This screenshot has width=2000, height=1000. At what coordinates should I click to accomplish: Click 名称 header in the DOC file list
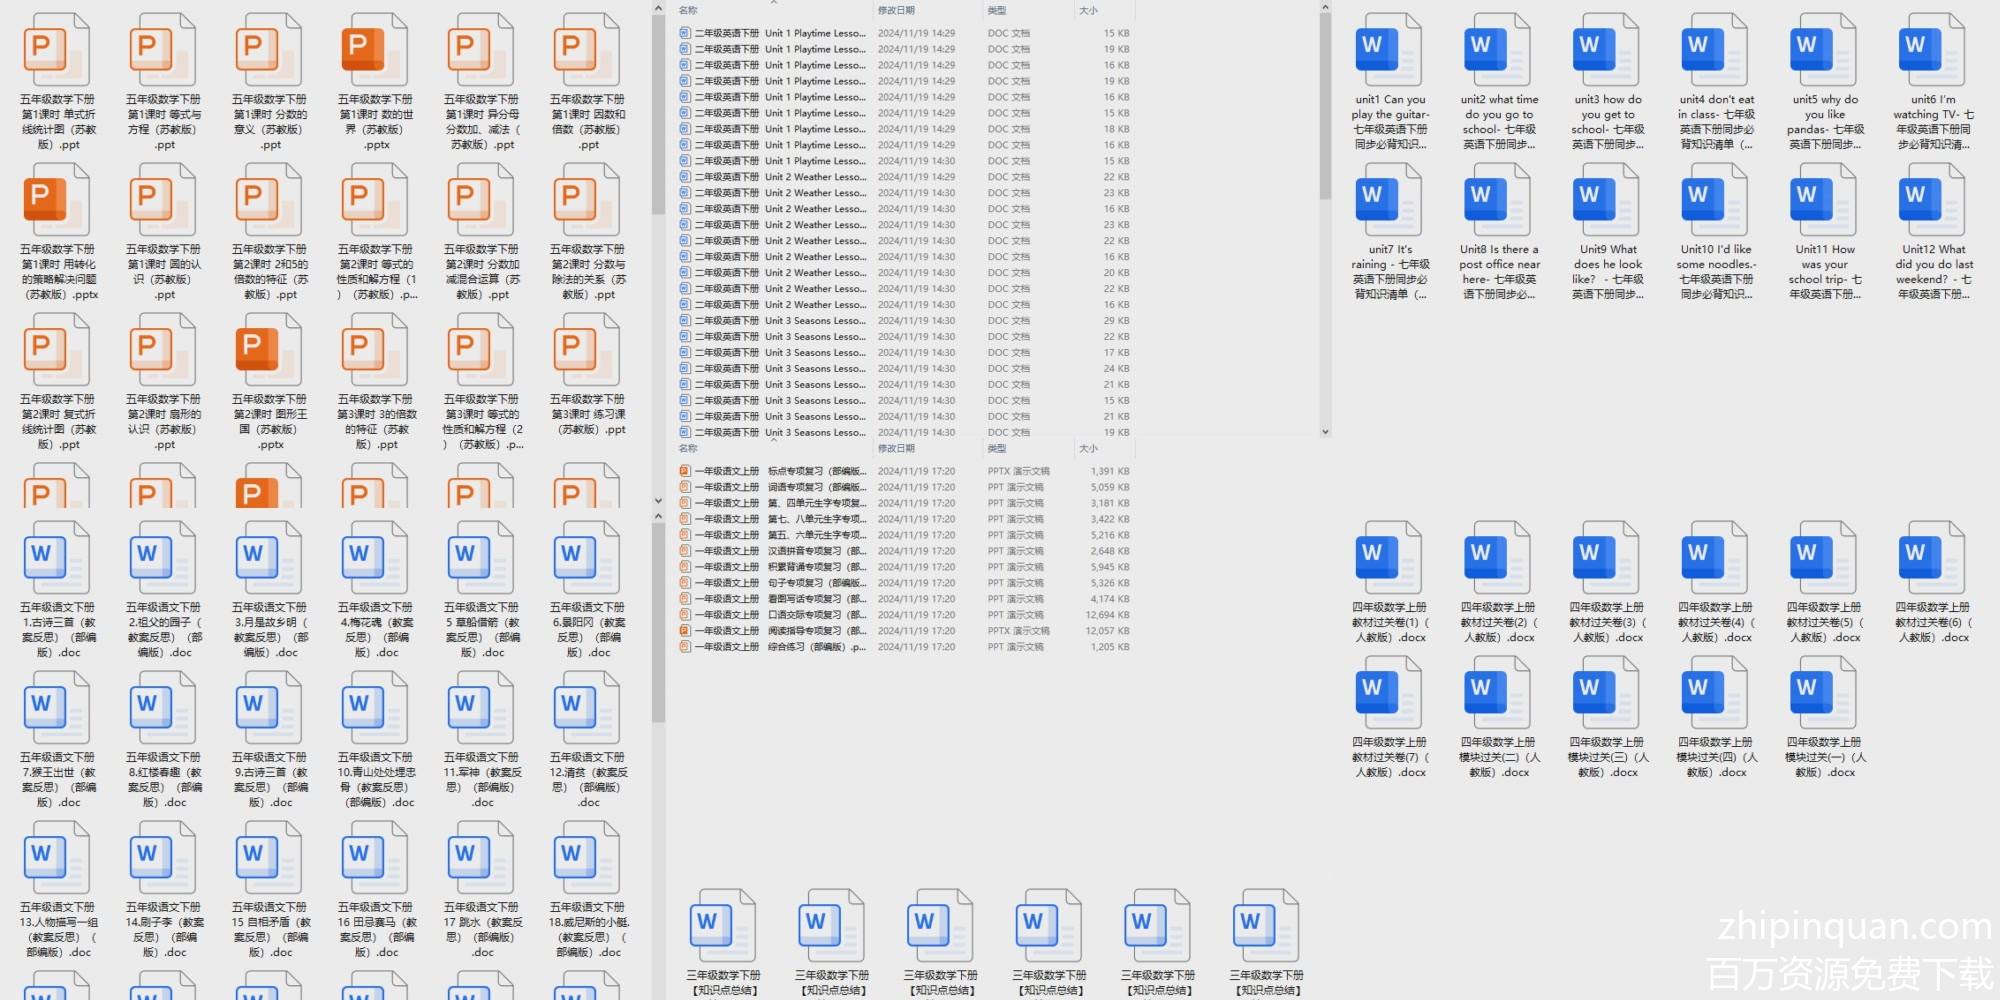[688, 10]
